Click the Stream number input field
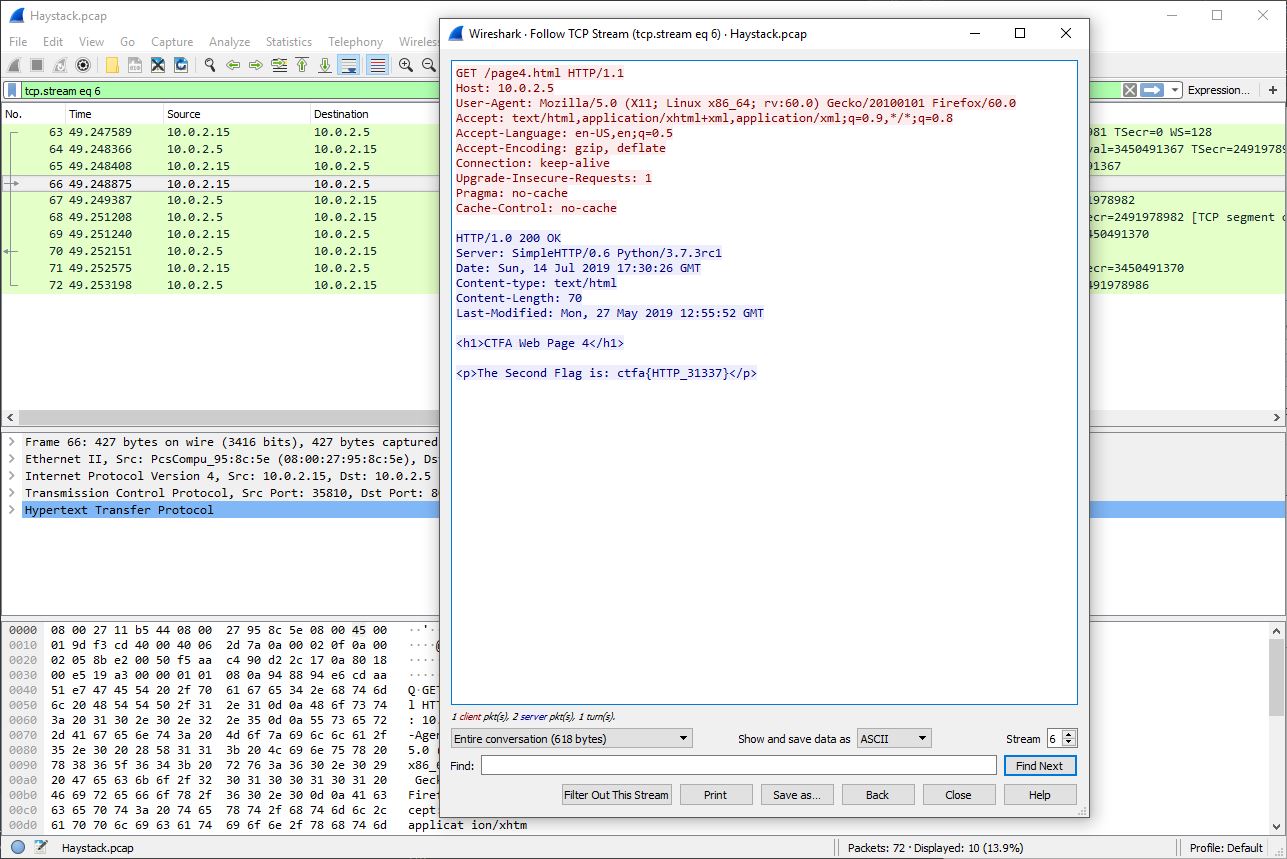1287x859 pixels. click(1055, 739)
